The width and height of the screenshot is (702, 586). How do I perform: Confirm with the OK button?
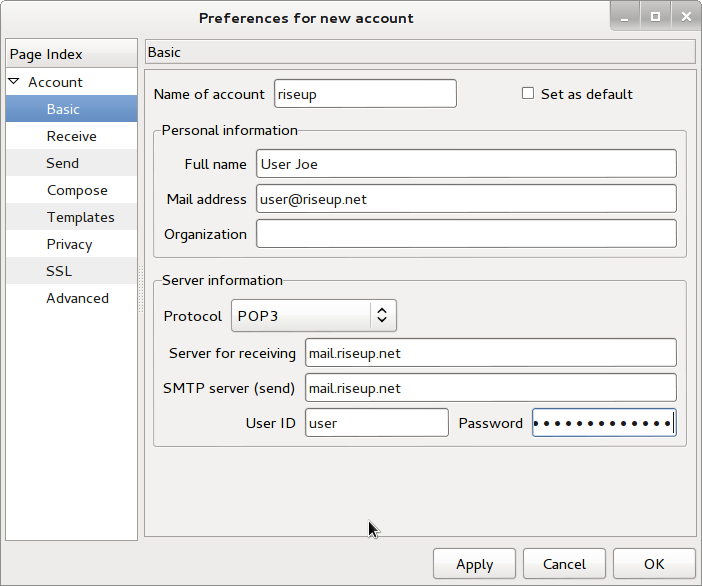coord(654,564)
